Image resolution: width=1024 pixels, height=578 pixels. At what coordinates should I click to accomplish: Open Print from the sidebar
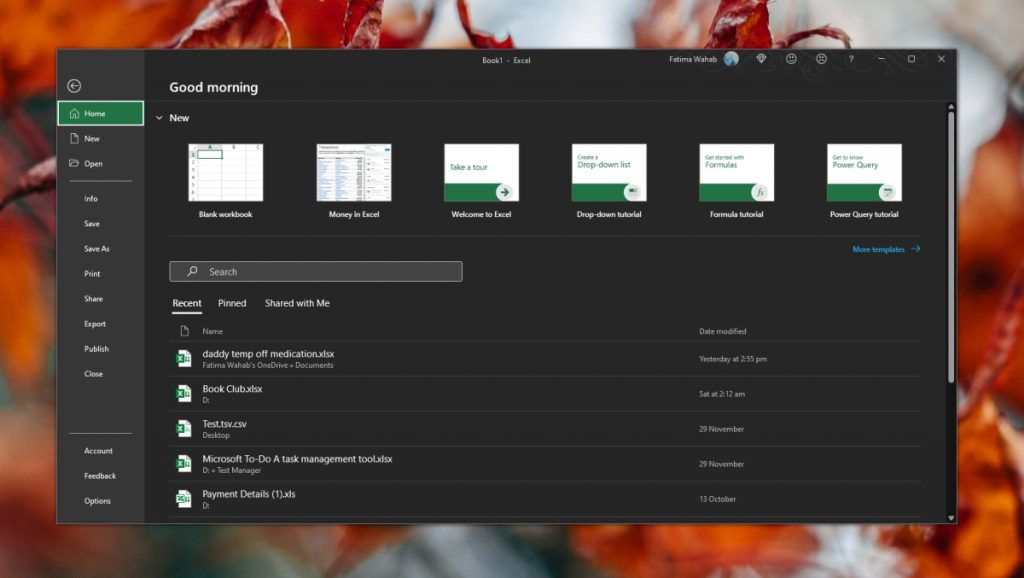point(92,273)
